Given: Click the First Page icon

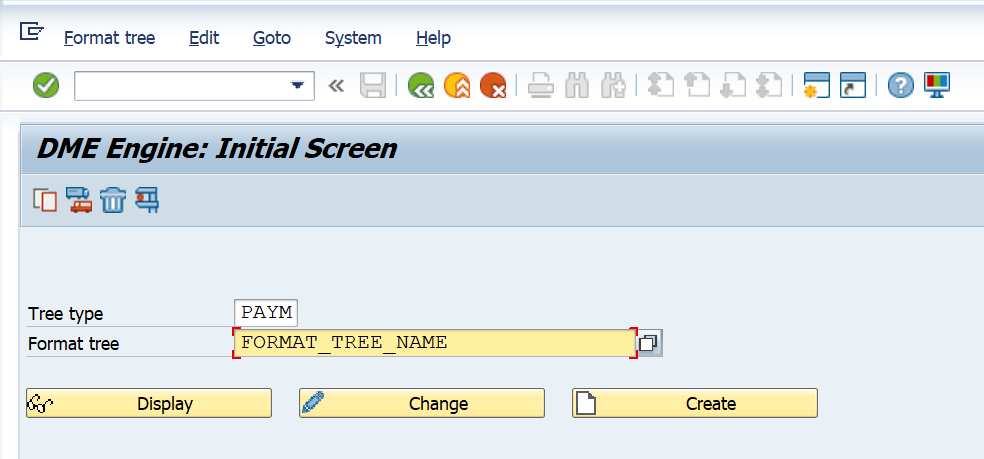Looking at the screenshot, I should click(660, 85).
